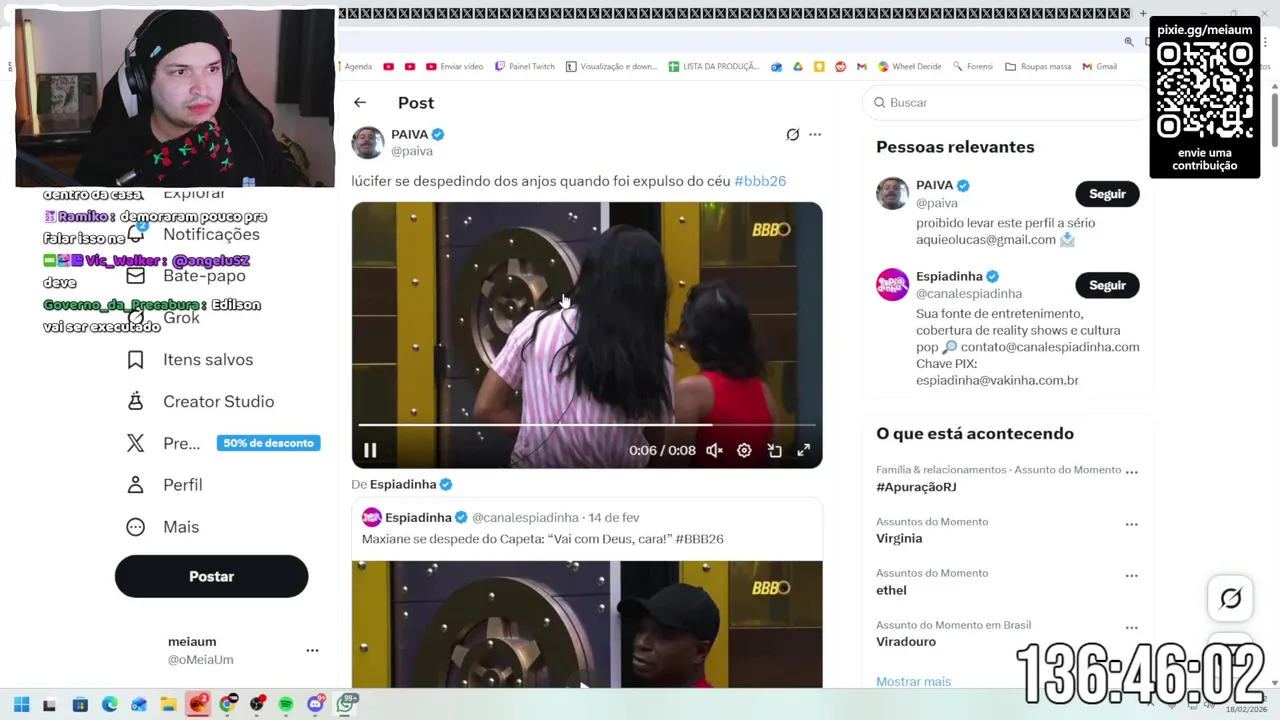
Task: Open more options for Viradouro trend
Action: (x=1131, y=628)
